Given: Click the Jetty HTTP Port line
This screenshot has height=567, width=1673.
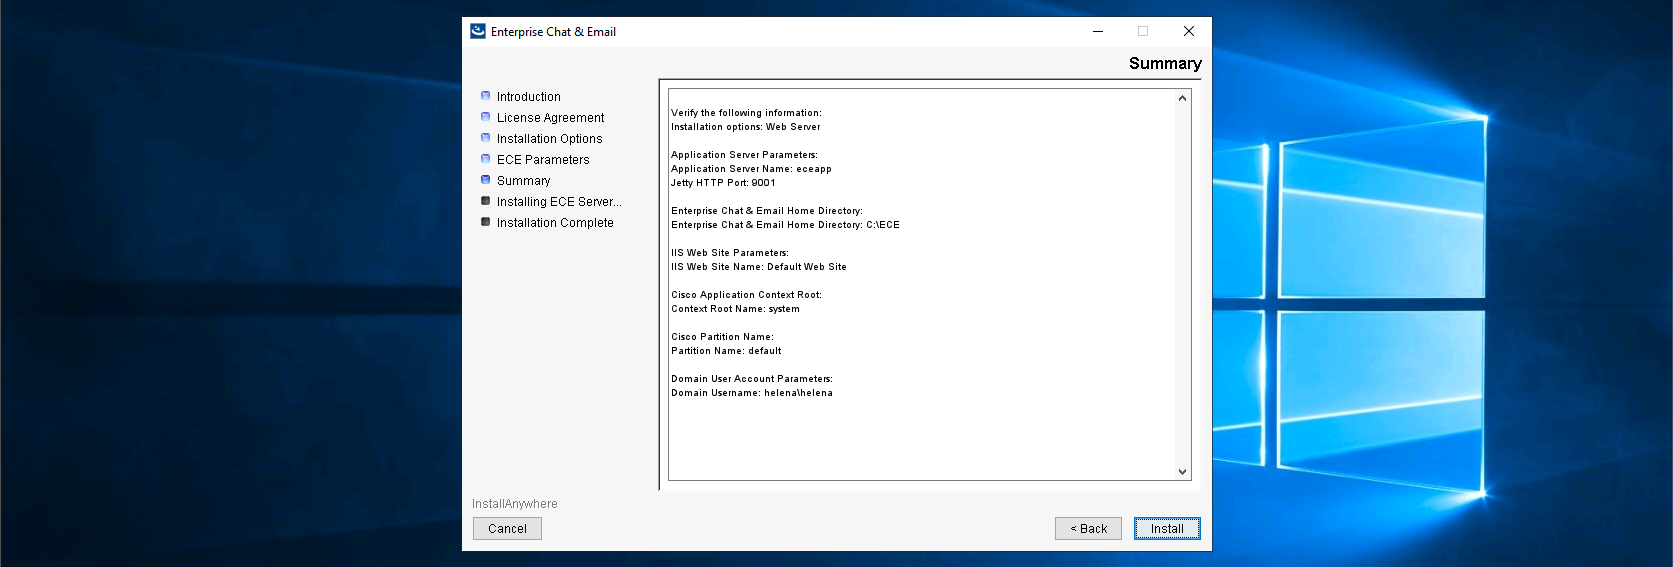Looking at the screenshot, I should 723,183.
